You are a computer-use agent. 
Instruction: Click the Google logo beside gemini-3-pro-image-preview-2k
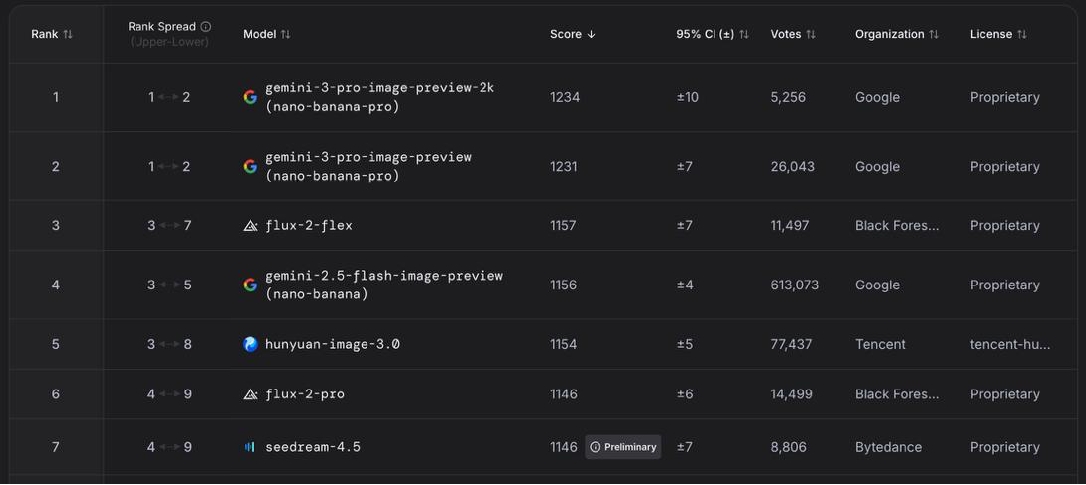[x=250, y=97]
